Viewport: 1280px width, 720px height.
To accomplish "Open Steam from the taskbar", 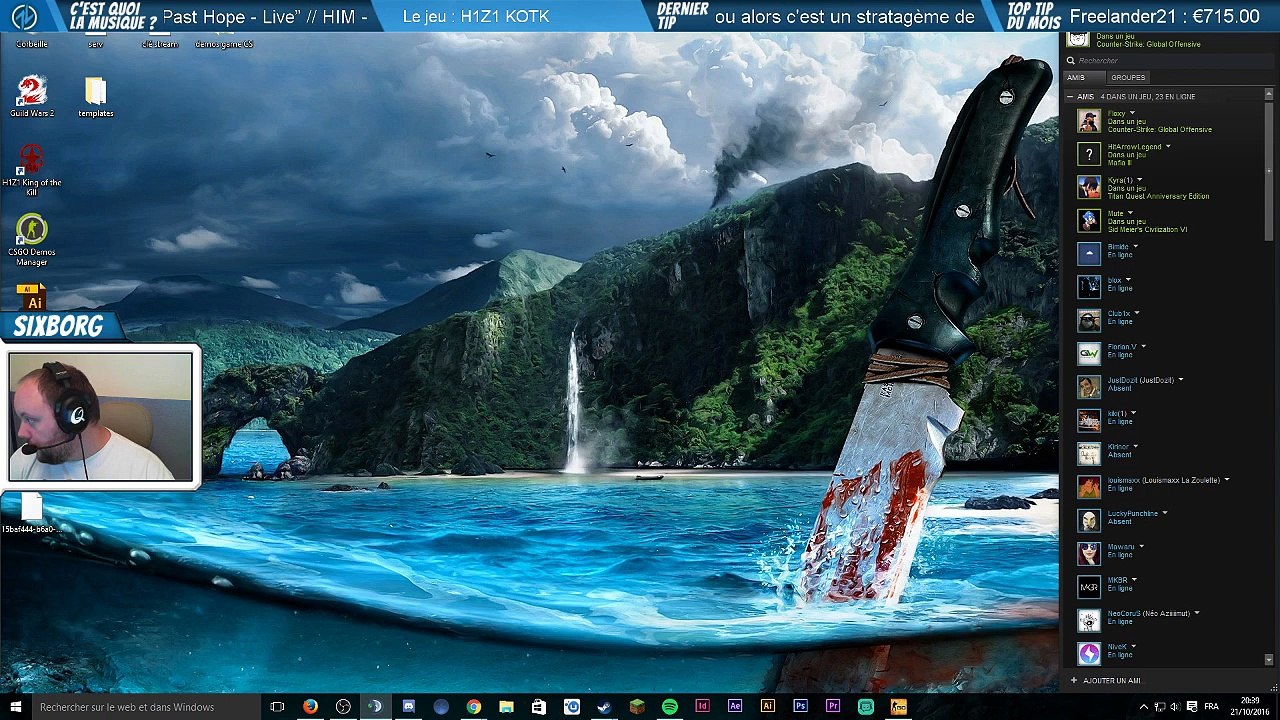I will [604, 707].
